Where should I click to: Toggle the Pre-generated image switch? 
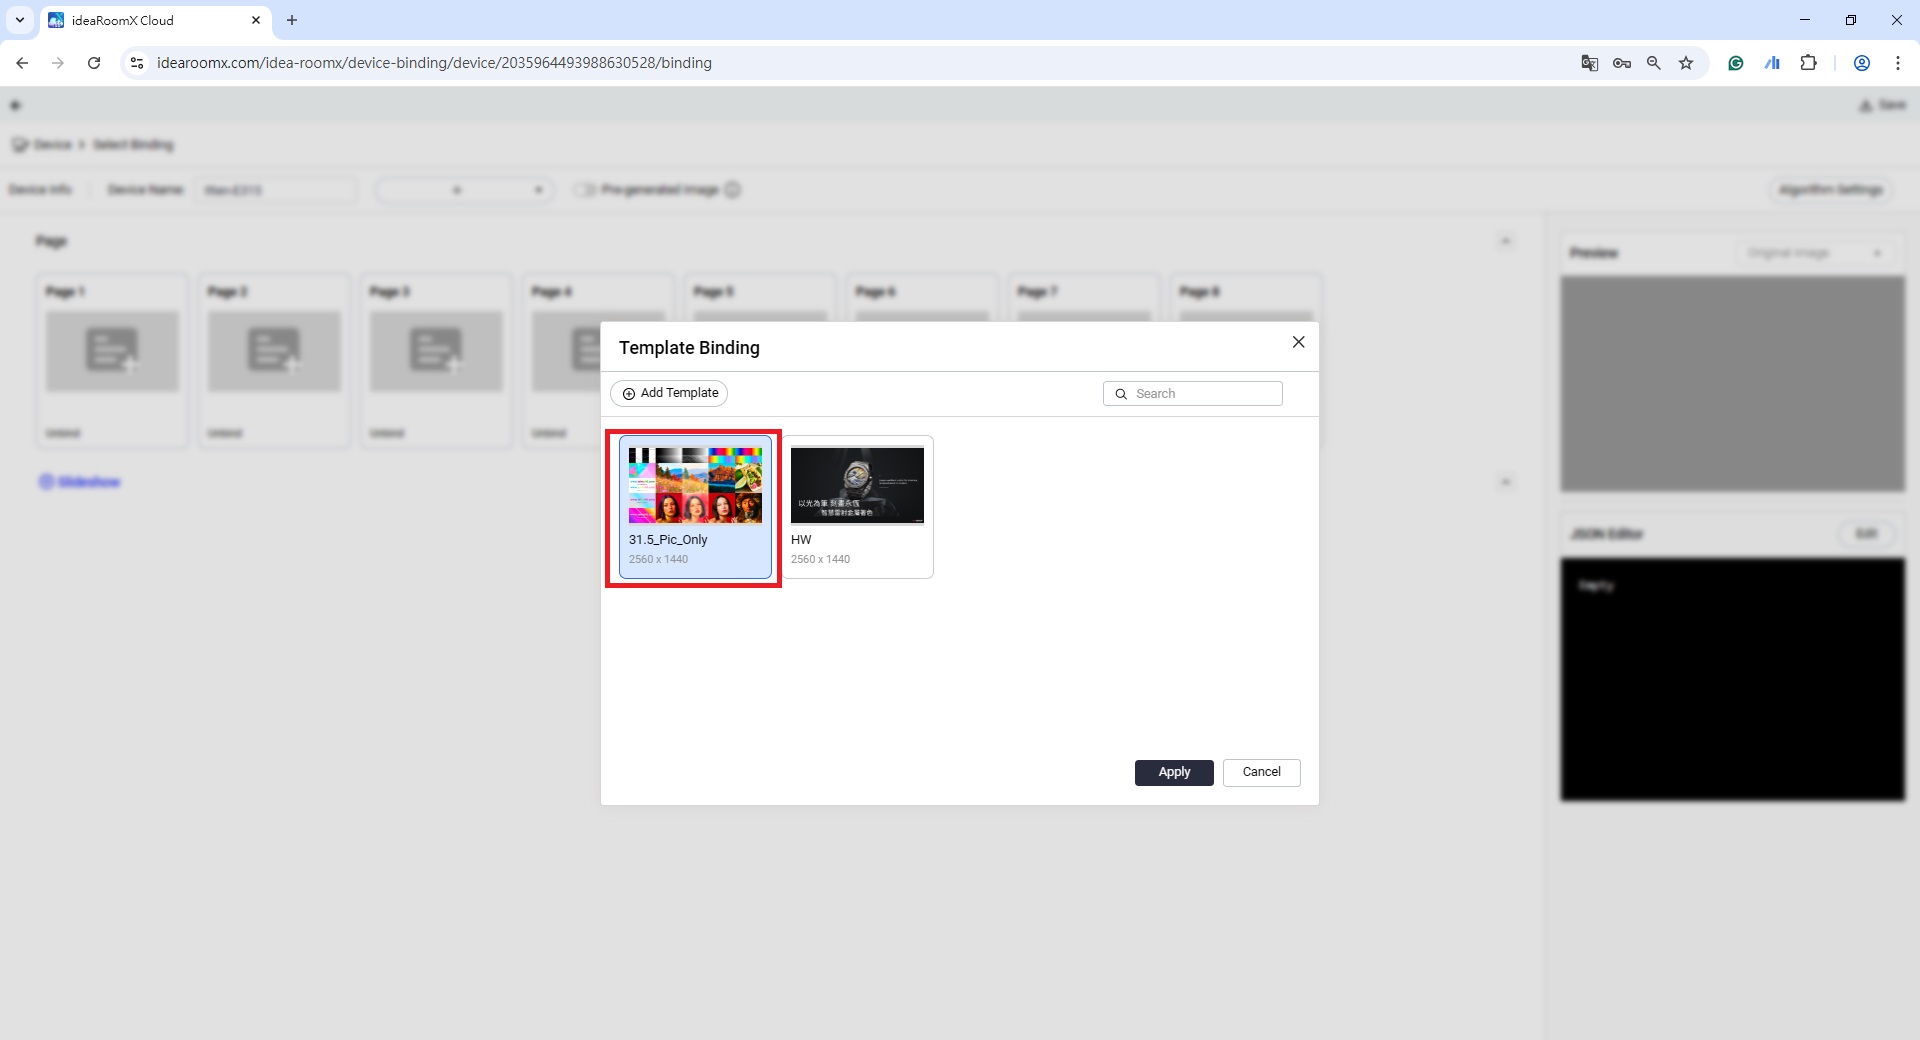[584, 190]
